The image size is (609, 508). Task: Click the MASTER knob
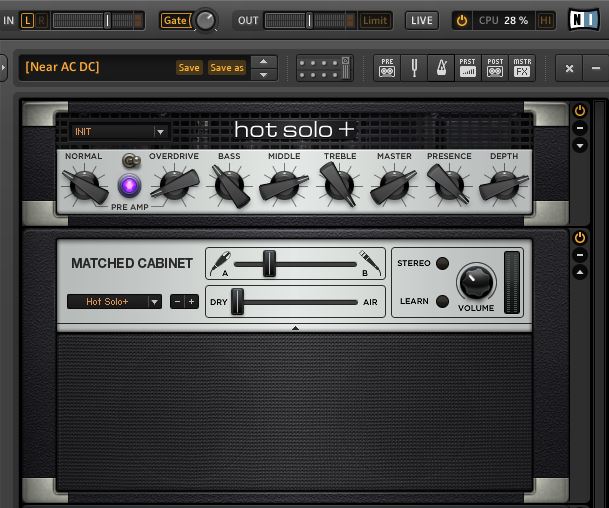394,186
